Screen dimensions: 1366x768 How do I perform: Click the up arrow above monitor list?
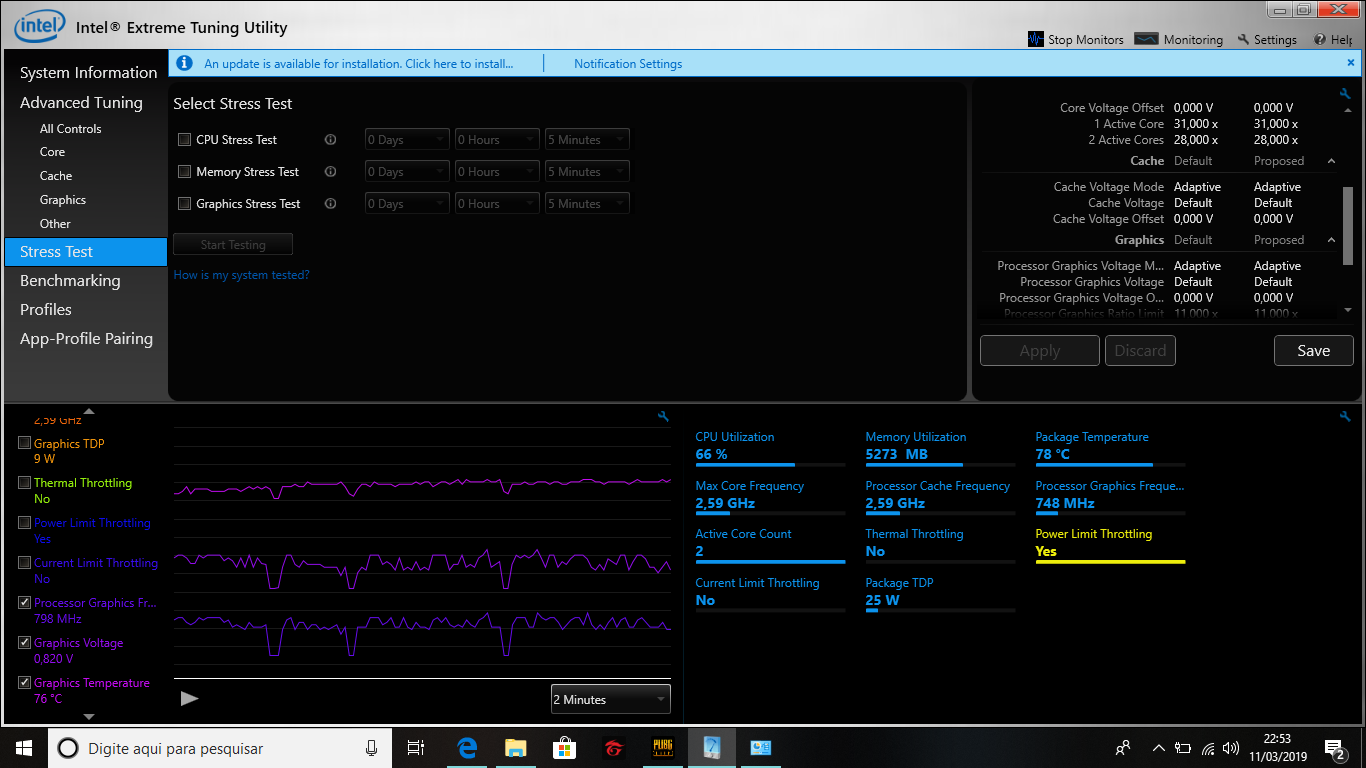[x=89, y=411]
